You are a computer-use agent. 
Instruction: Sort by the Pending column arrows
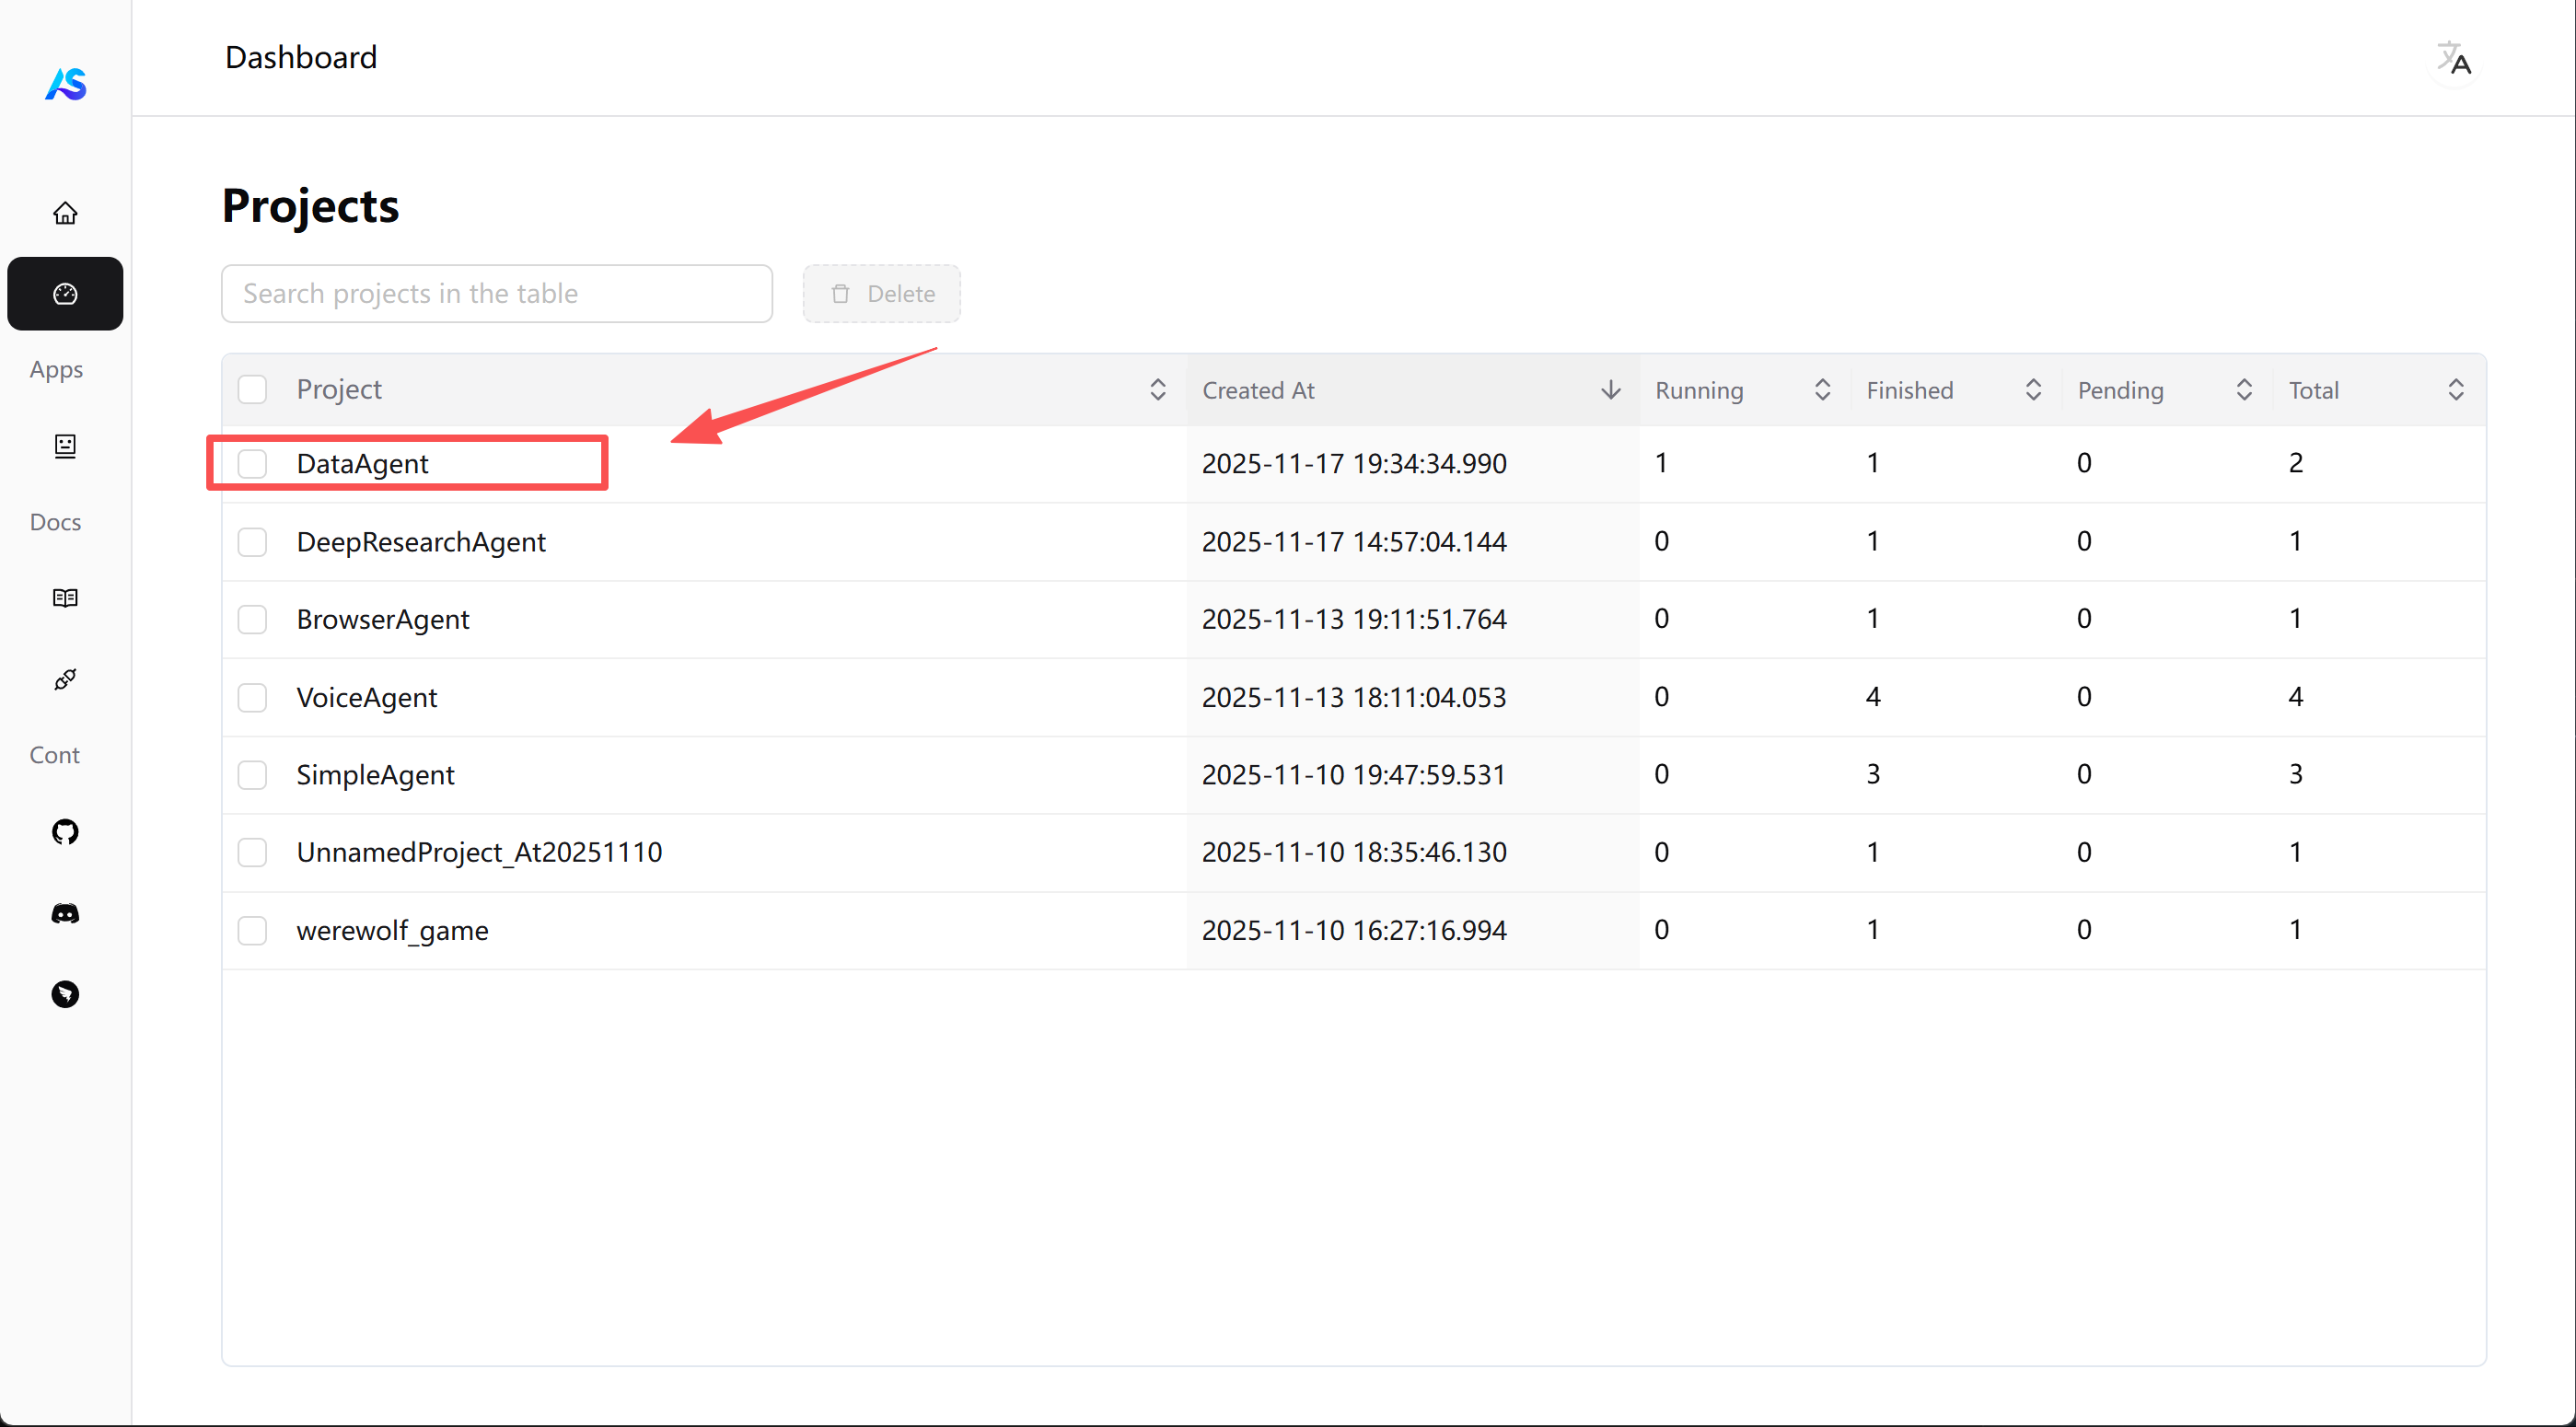pos(2244,390)
